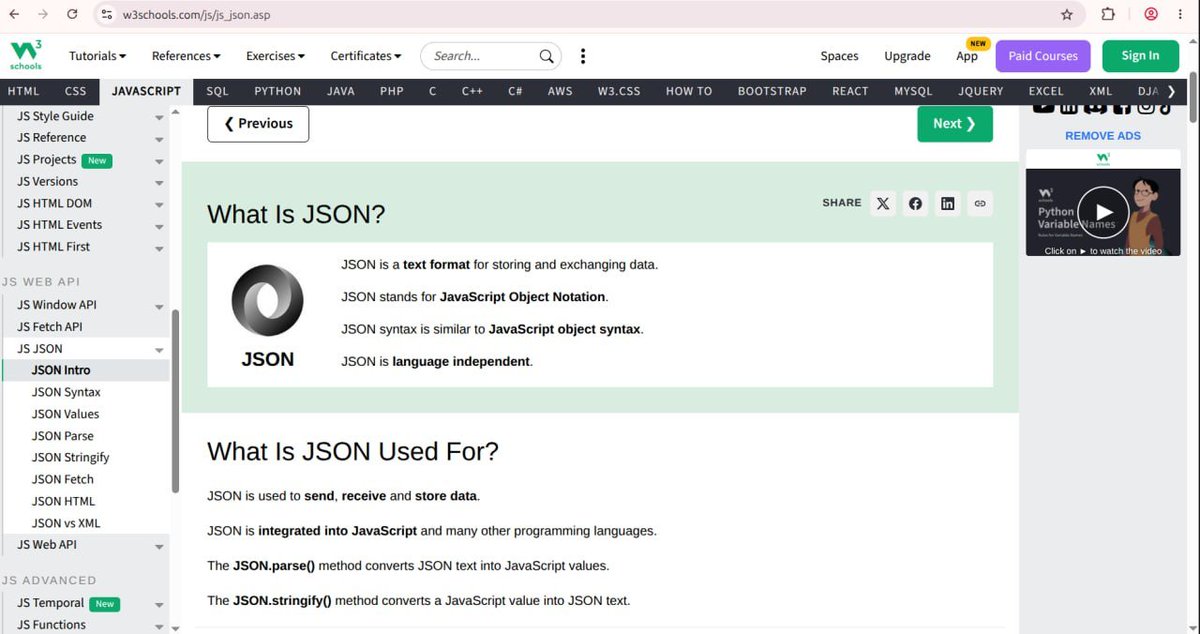Click the Sign In button
1200x634 pixels.
(x=1140, y=56)
